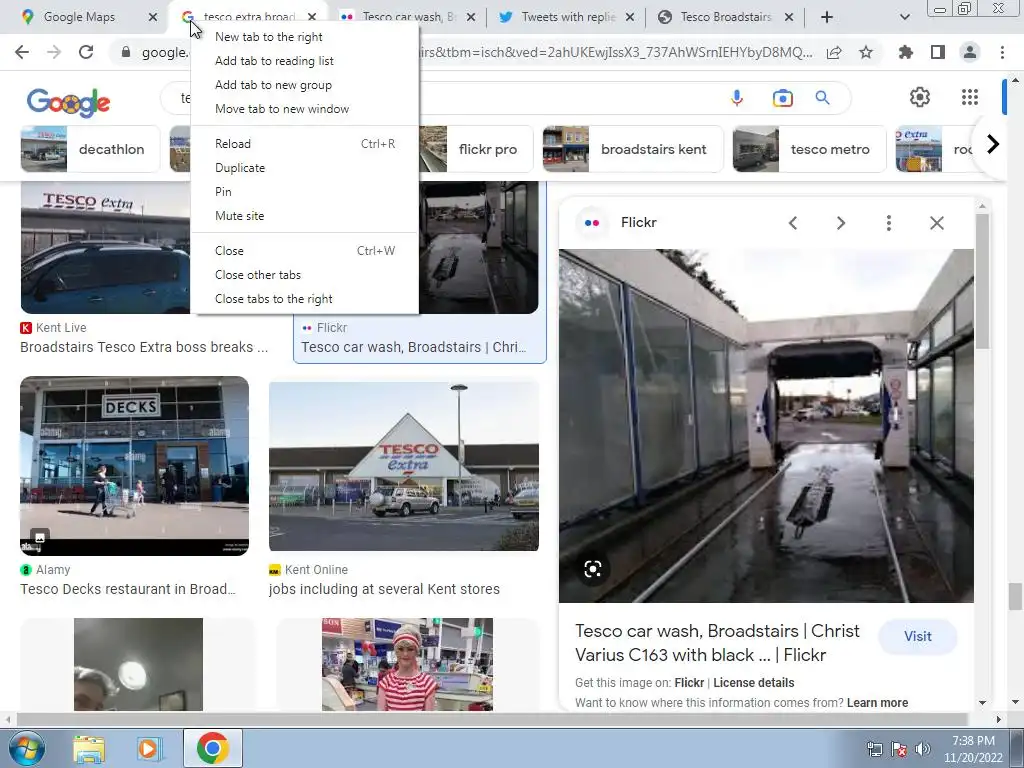Select 'Mute site' menu entry
The width and height of the screenshot is (1024, 768).
click(x=305, y=216)
